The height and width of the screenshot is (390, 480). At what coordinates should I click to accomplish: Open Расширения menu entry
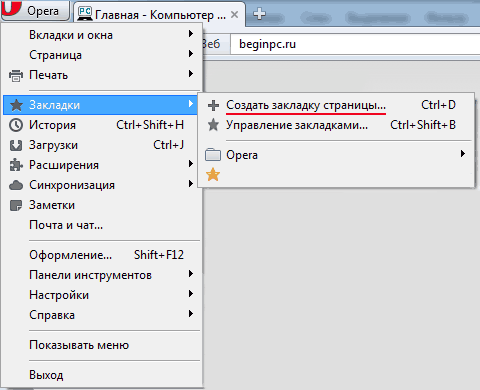tap(102, 165)
